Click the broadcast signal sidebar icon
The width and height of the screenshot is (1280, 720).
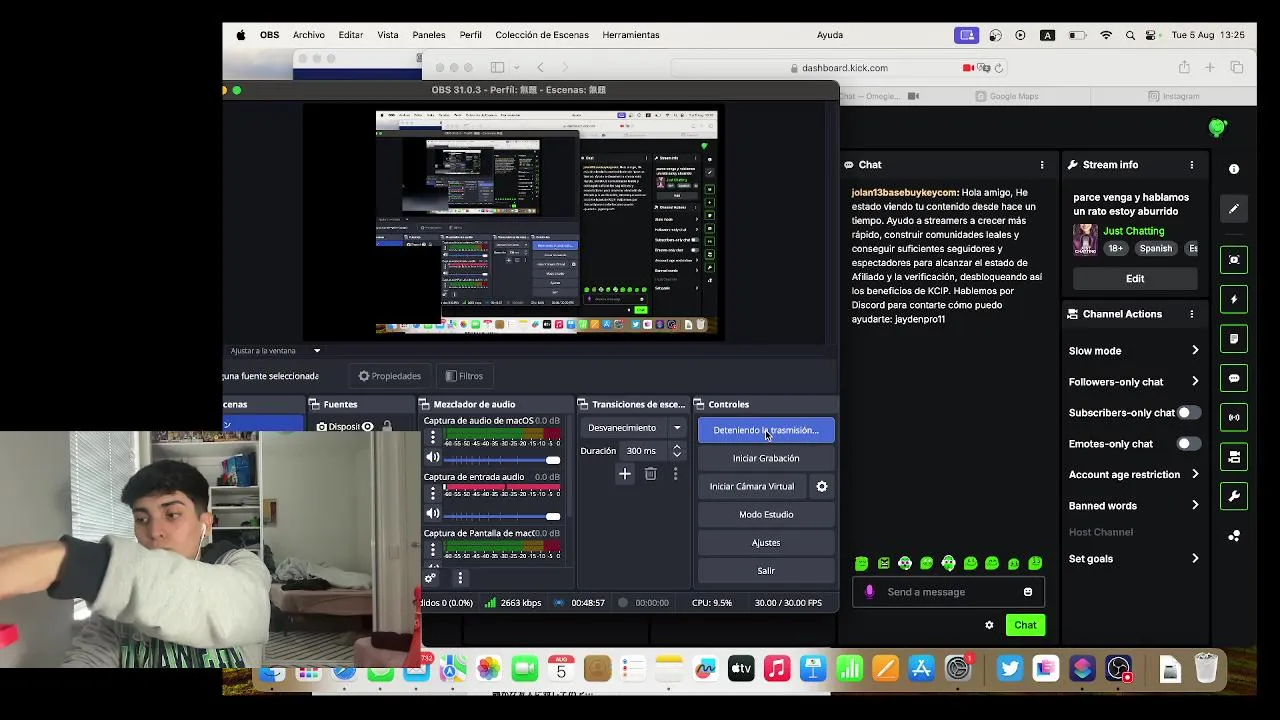(1234, 418)
